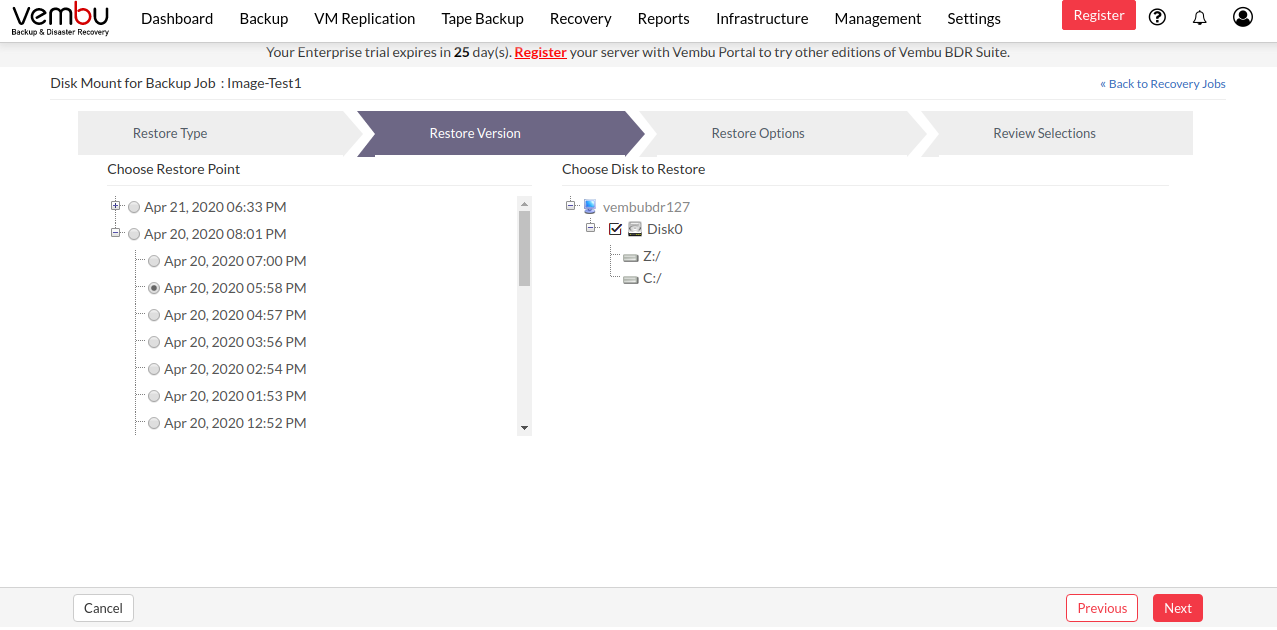Image resolution: width=1277 pixels, height=630 pixels.
Task: Open the Backup menu
Action: pos(264,18)
